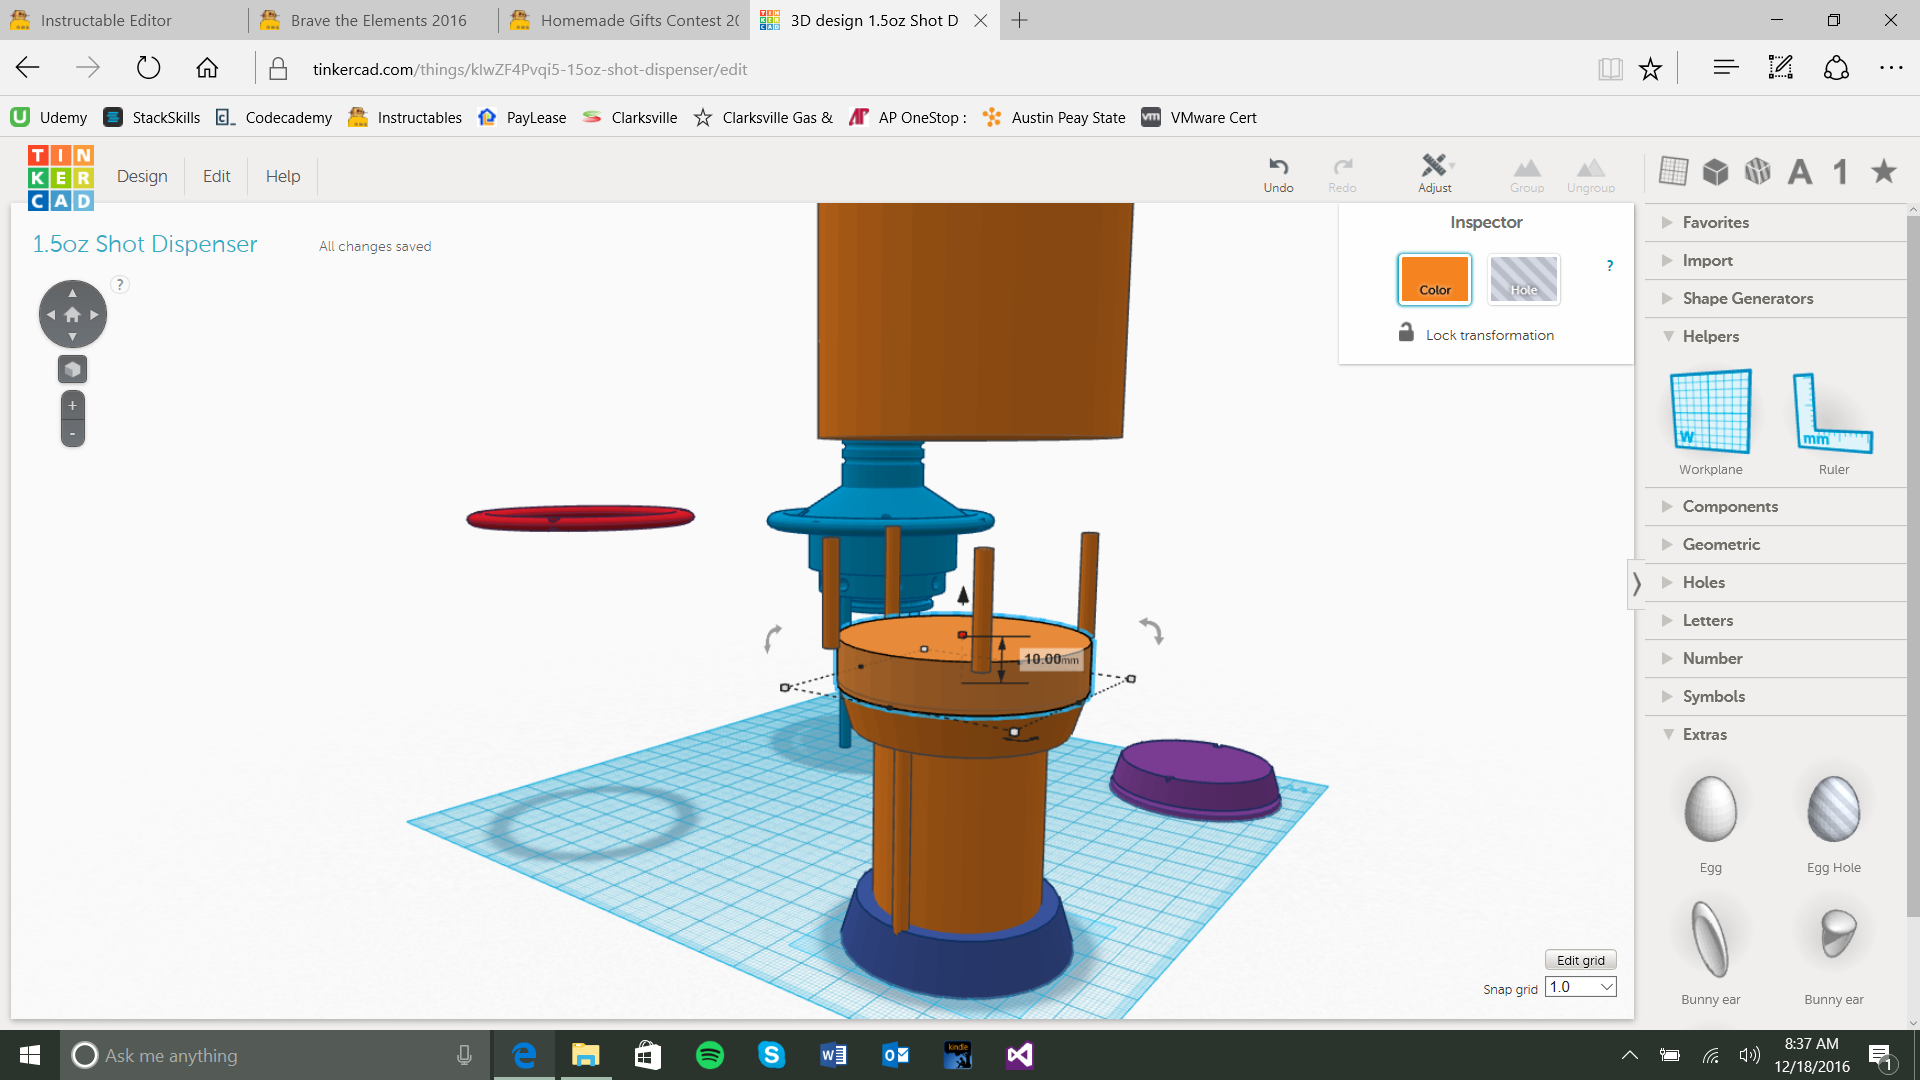Open the Adjust tools icon

[x=1435, y=167]
